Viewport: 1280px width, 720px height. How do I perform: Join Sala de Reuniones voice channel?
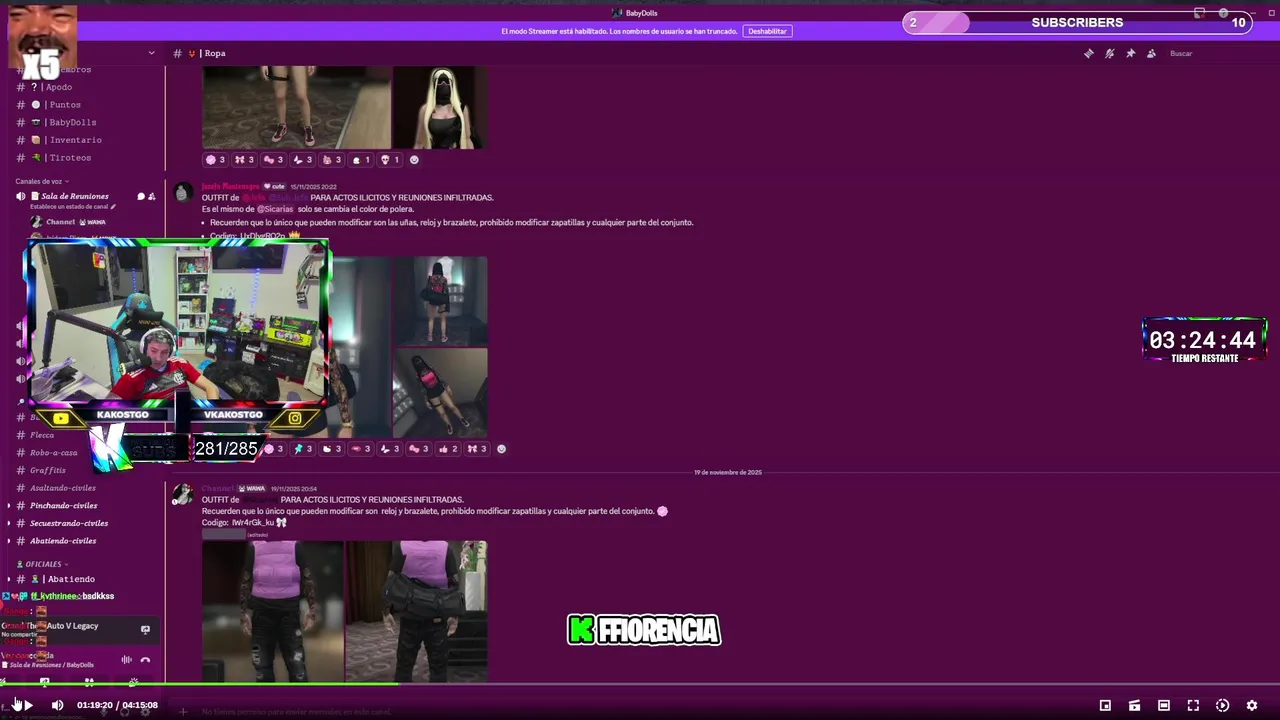(75, 196)
